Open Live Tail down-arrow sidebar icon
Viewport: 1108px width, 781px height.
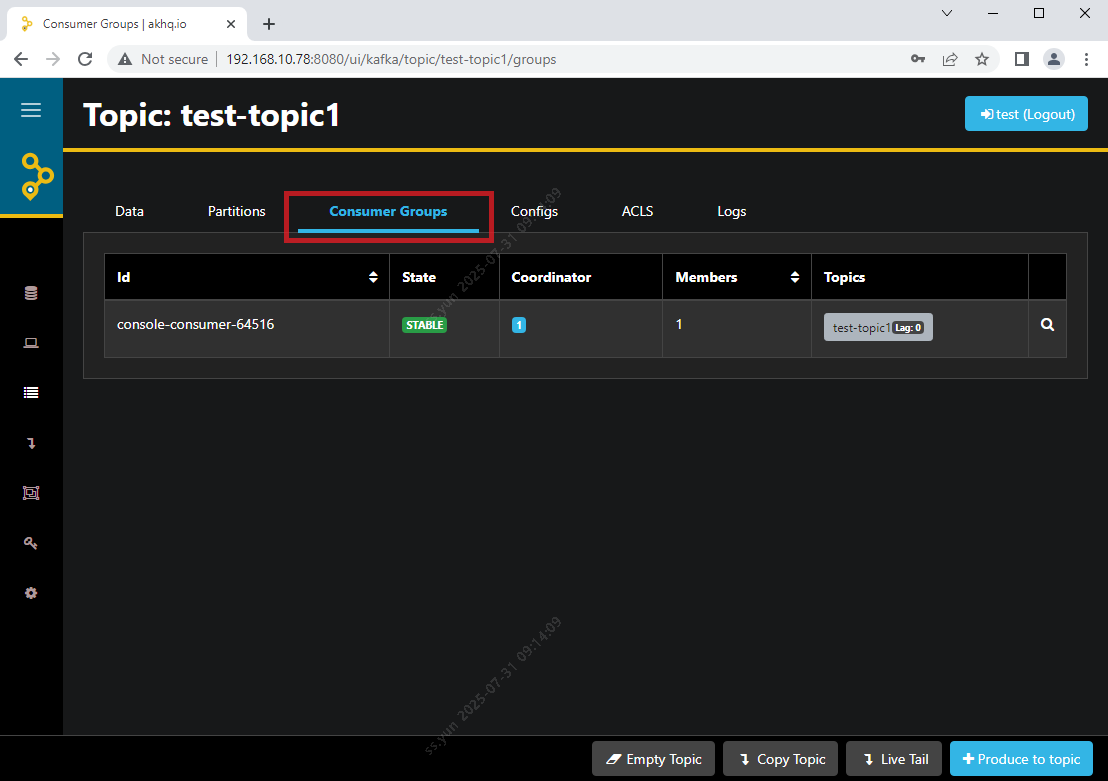[x=31, y=443]
